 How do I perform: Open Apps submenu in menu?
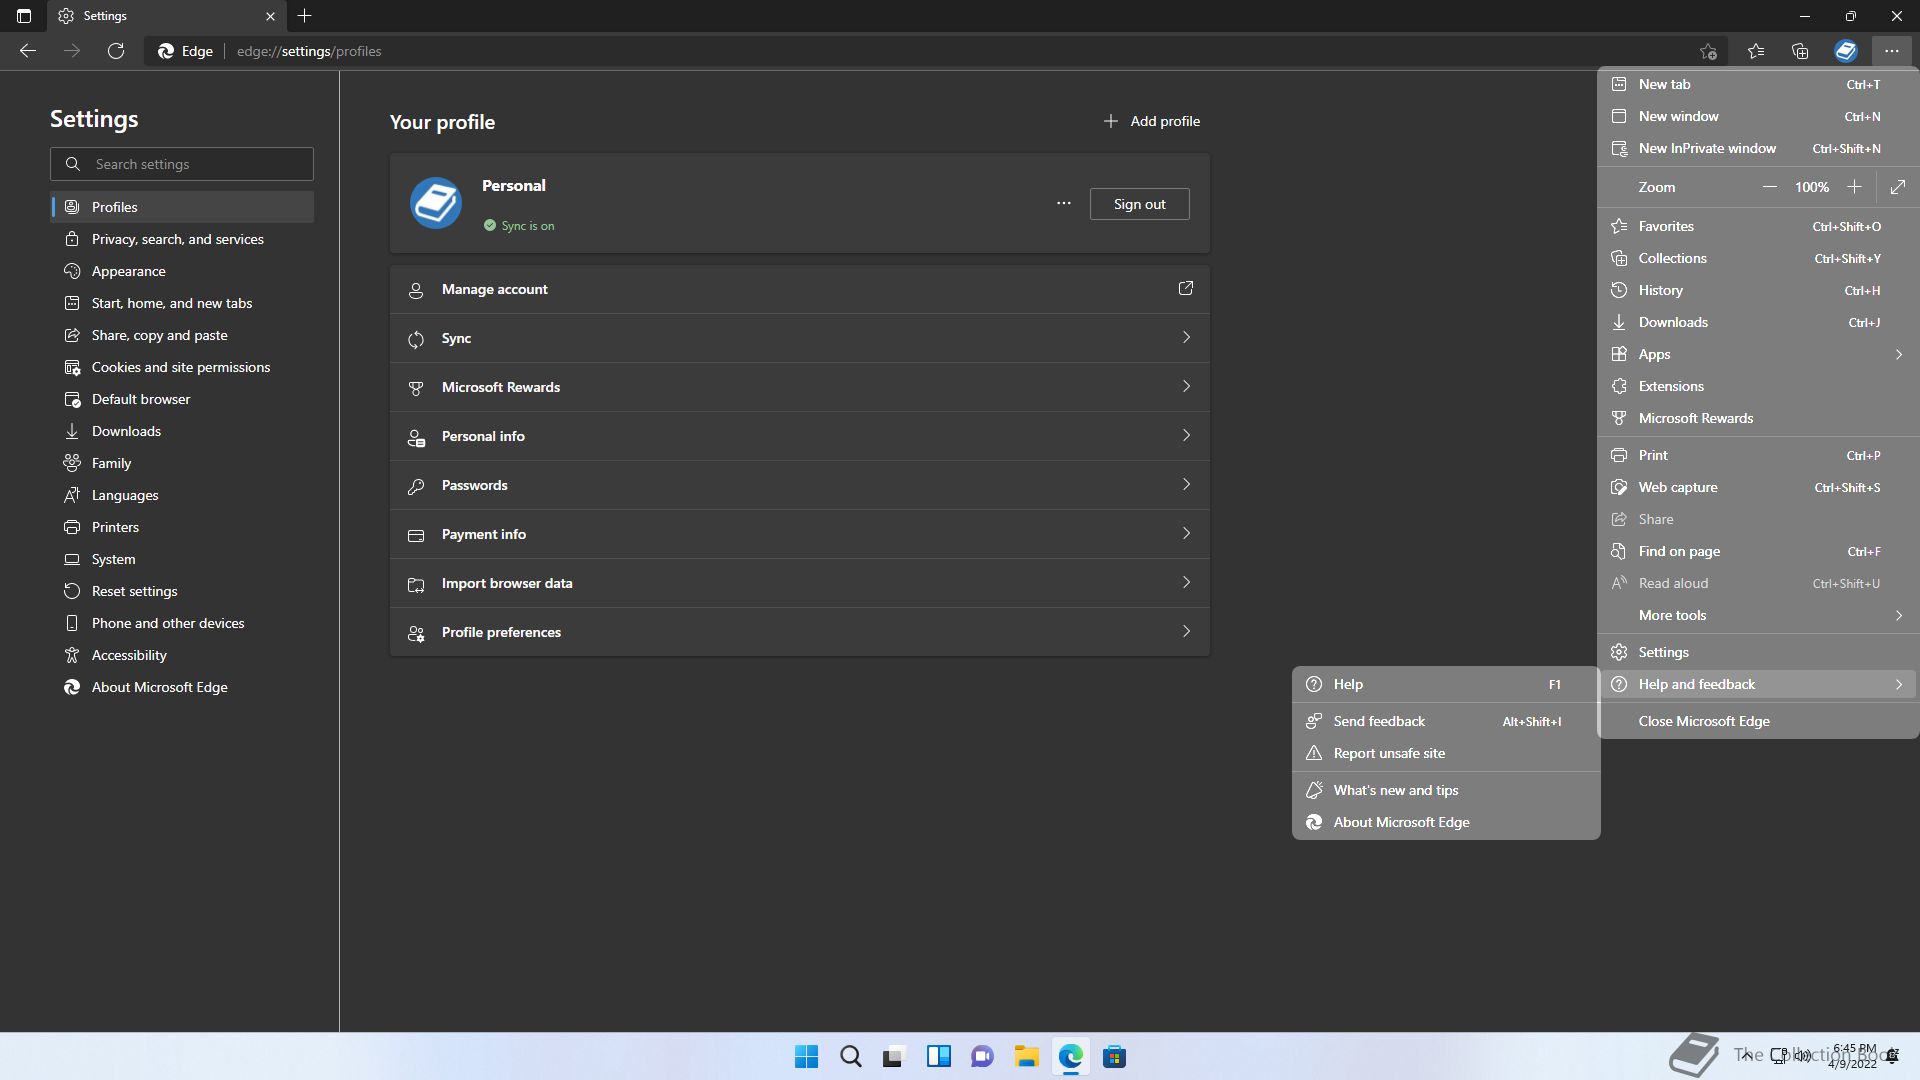[1758, 354]
